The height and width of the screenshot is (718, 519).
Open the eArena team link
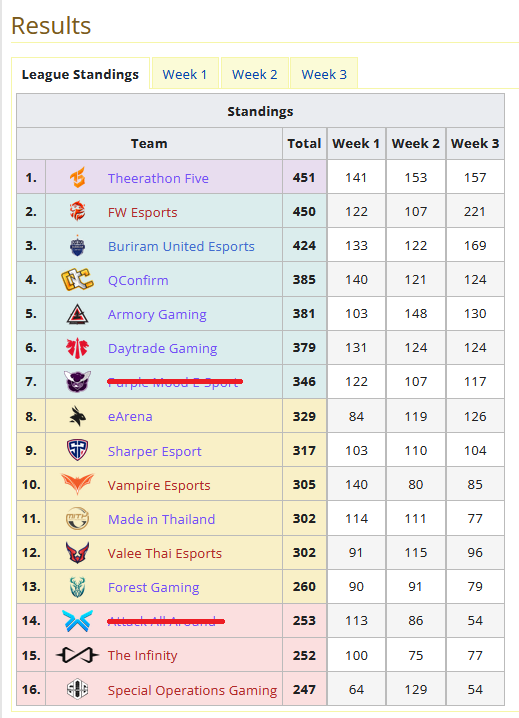coord(130,416)
